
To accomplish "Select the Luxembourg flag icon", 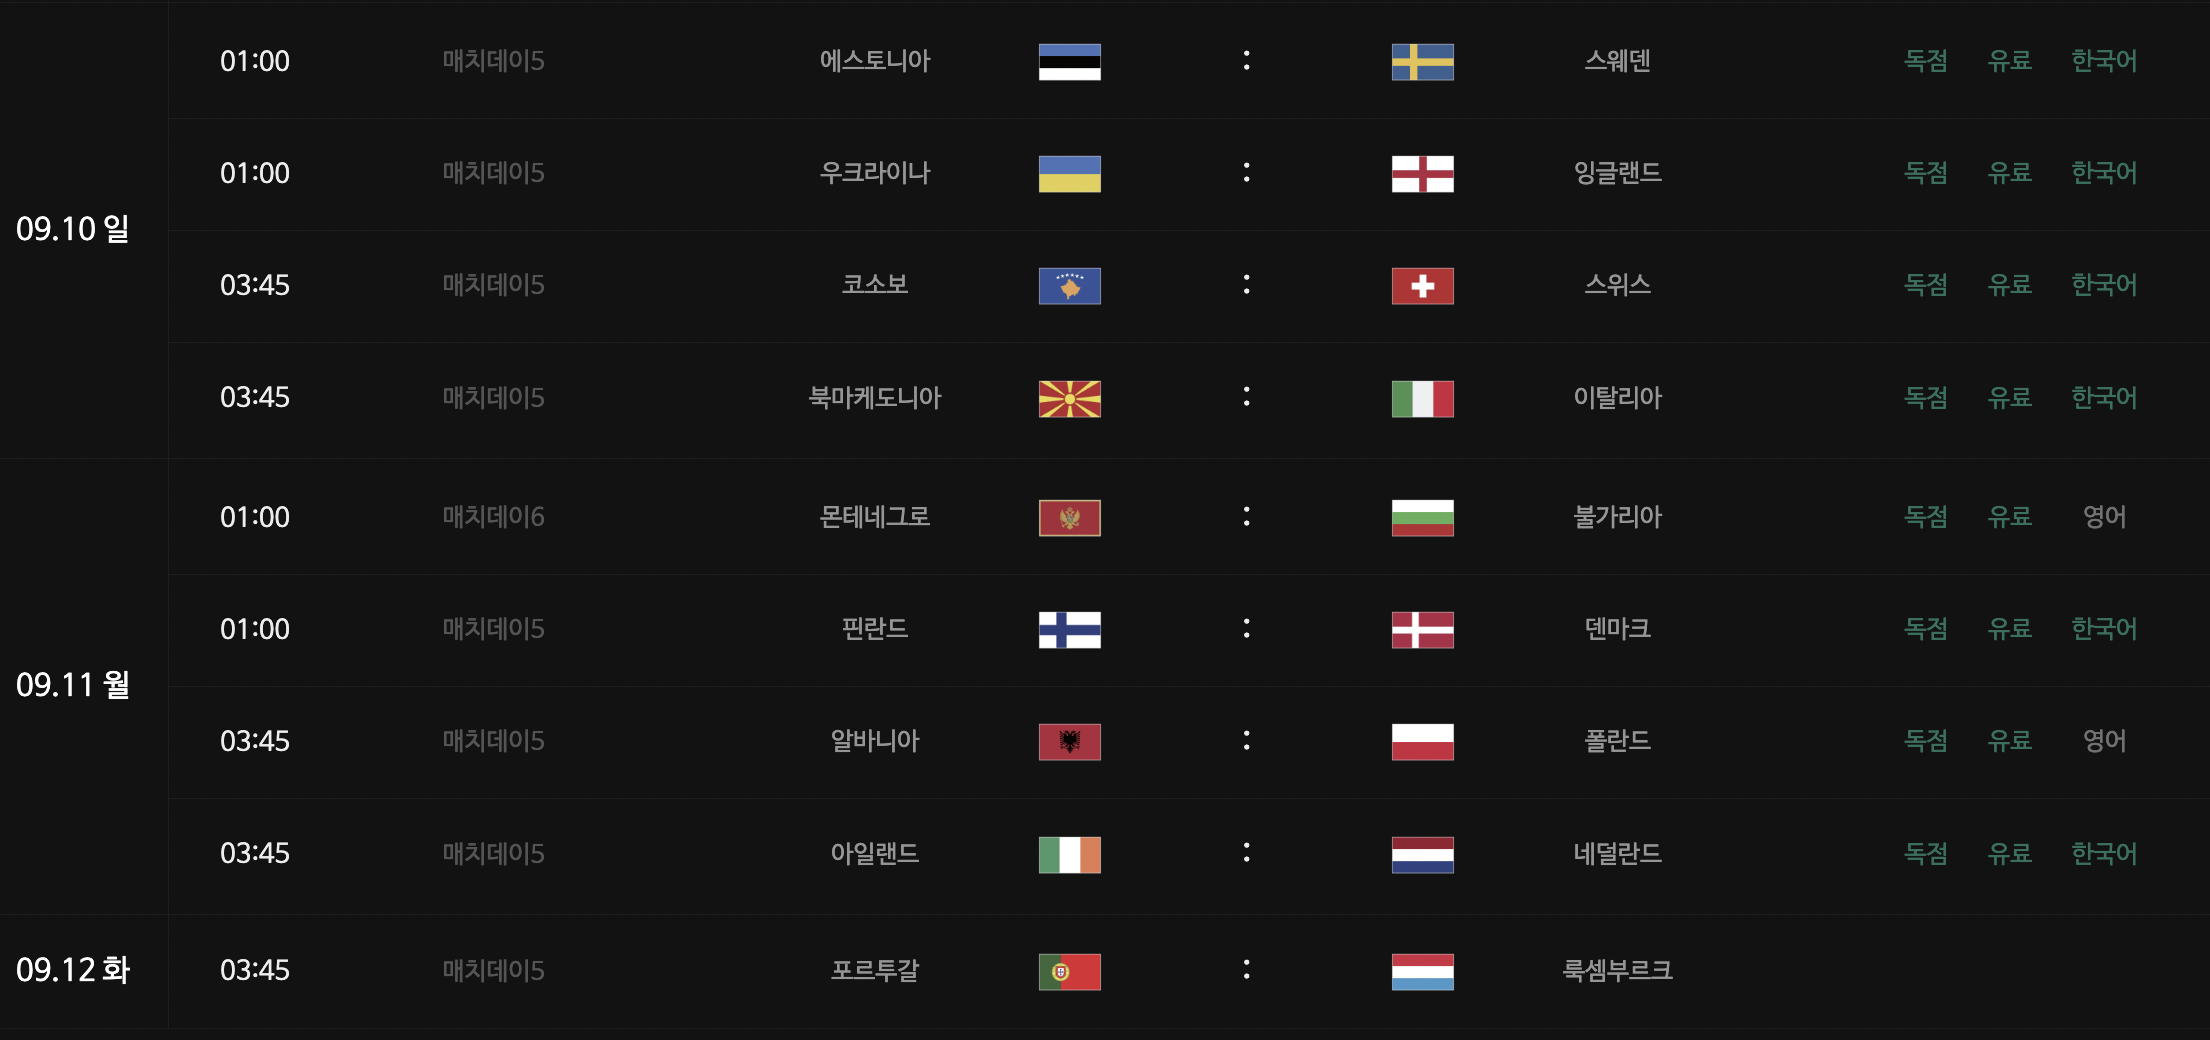I will click(x=1422, y=972).
